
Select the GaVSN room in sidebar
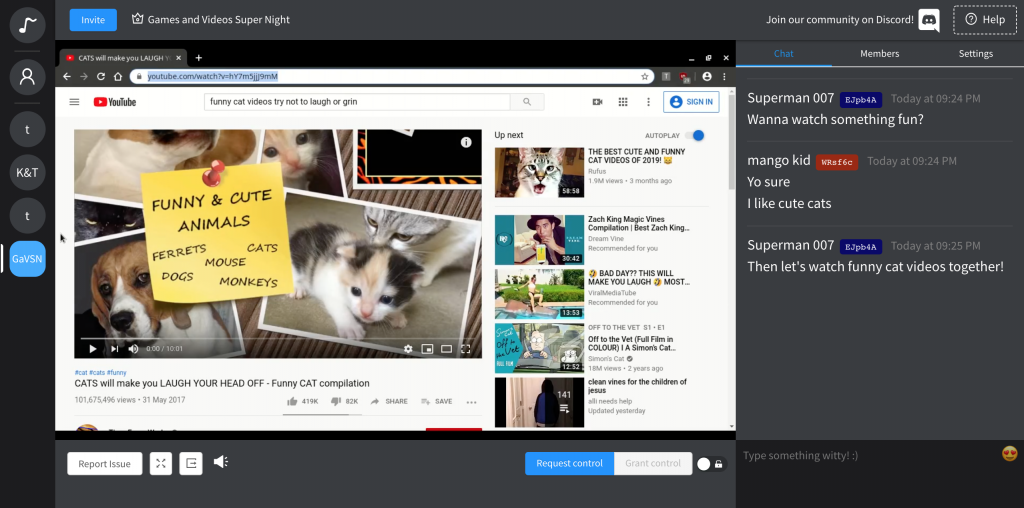[x=28, y=258]
